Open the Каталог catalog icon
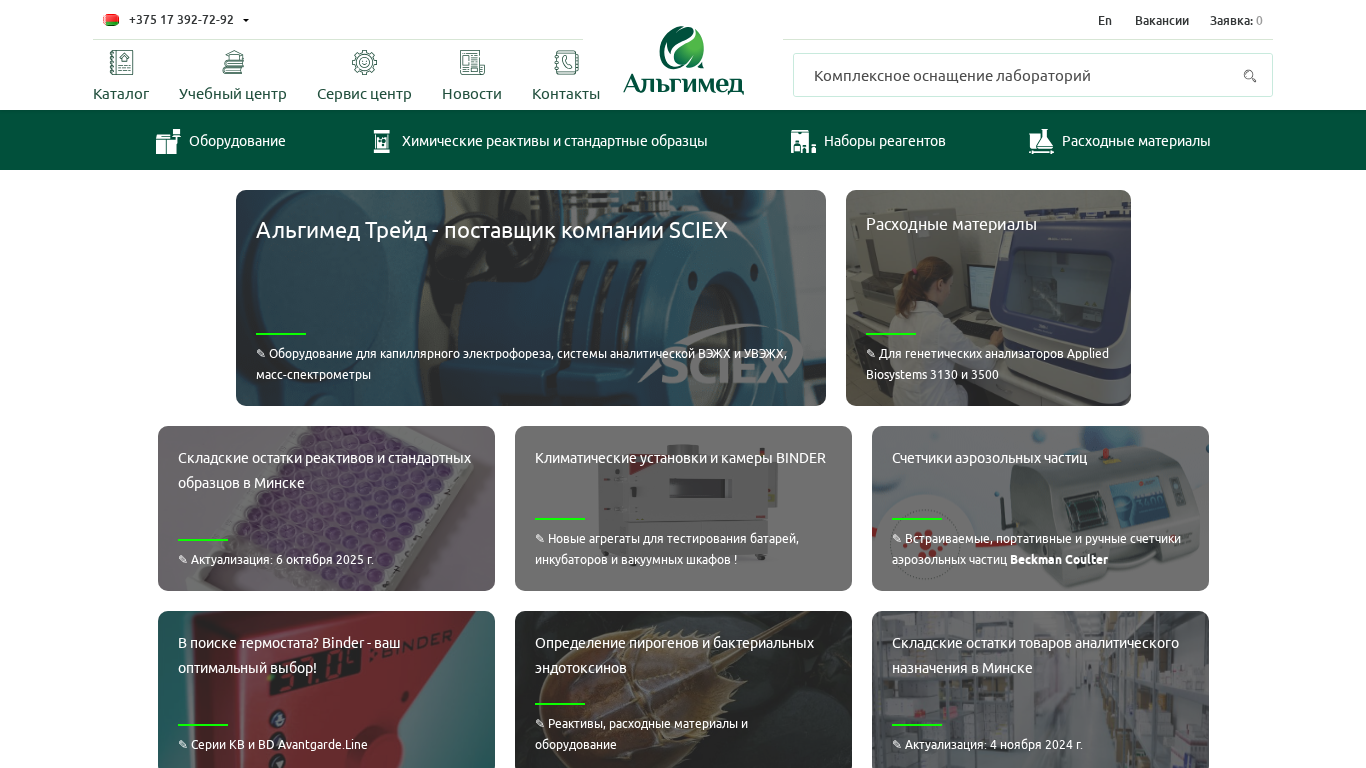This screenshot has height=768, width=1366. 121,63
